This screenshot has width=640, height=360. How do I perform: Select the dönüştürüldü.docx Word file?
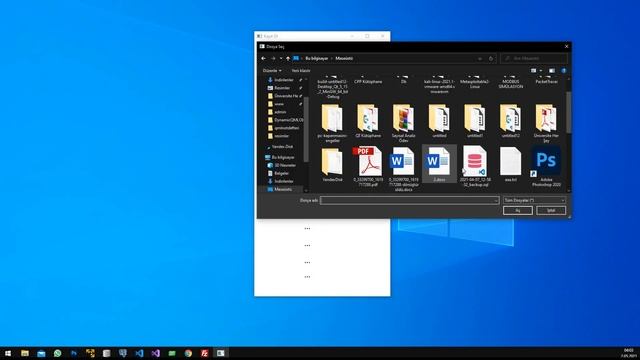click(403, 169)
